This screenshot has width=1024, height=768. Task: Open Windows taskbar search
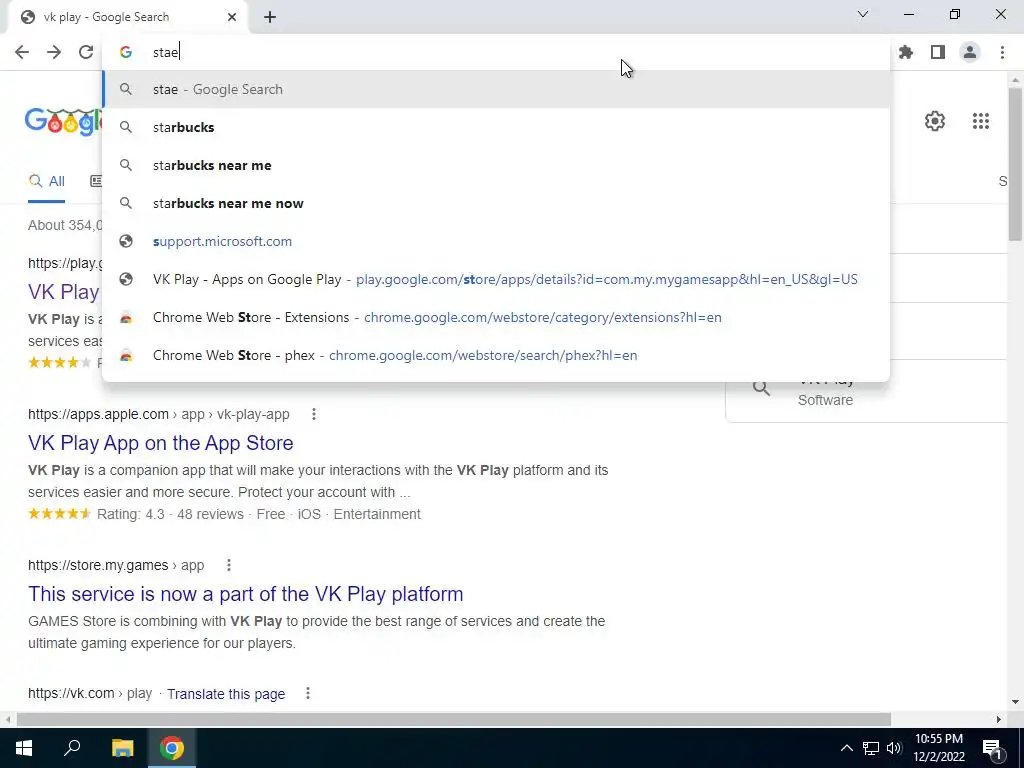click(x=72, y=748)
